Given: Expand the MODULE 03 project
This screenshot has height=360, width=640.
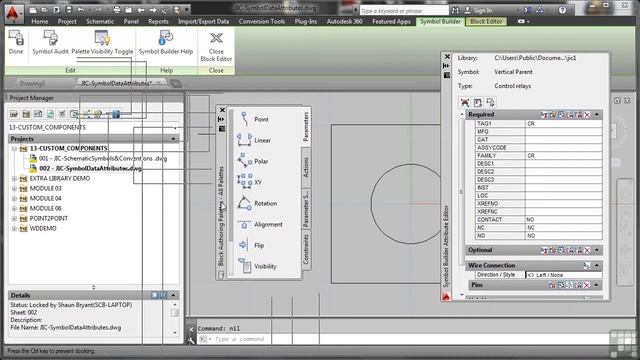Looking at the screenshot, I should [14, 189].
